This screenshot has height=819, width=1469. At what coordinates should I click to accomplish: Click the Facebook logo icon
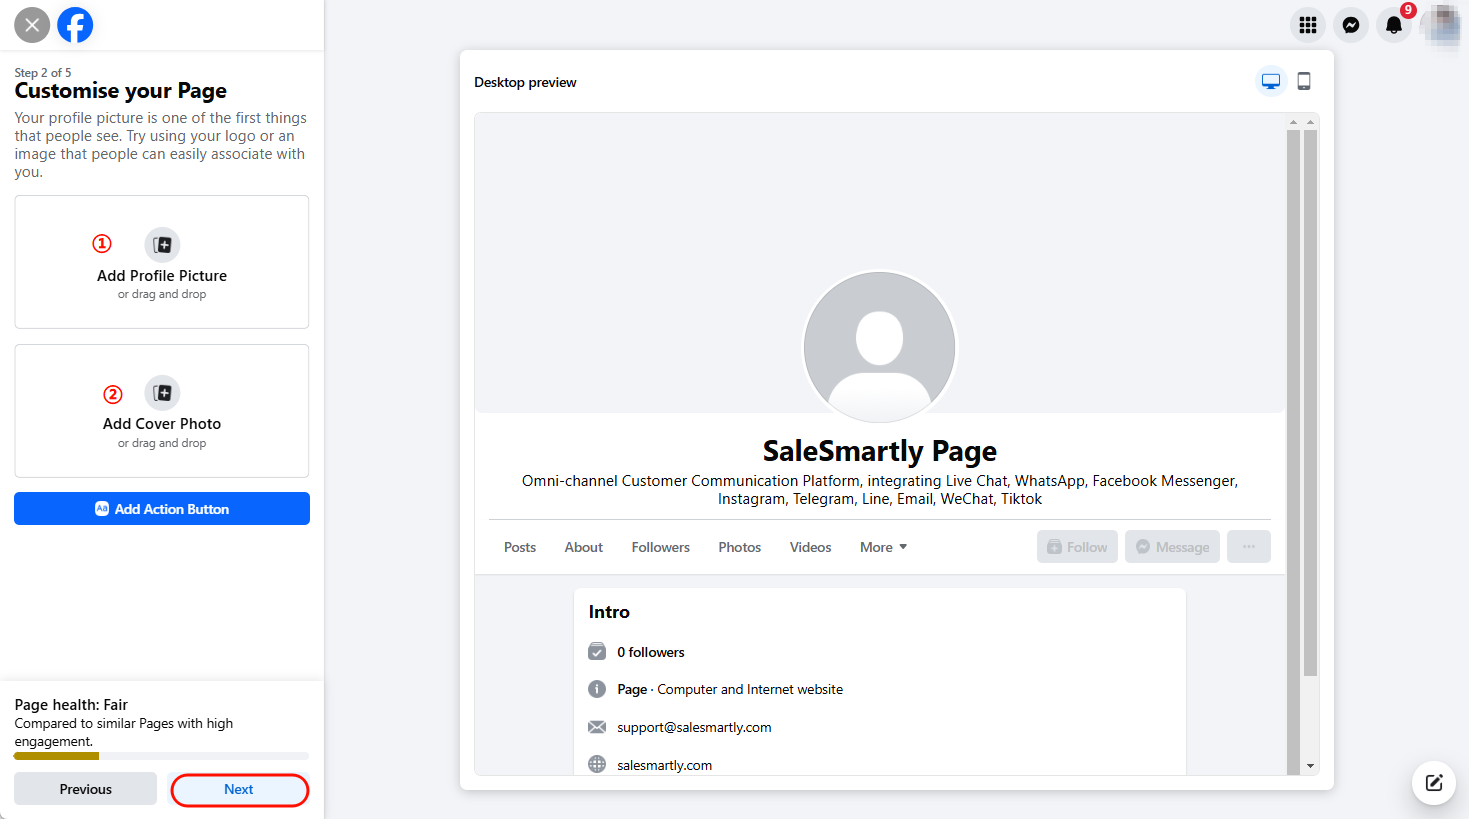75,25
